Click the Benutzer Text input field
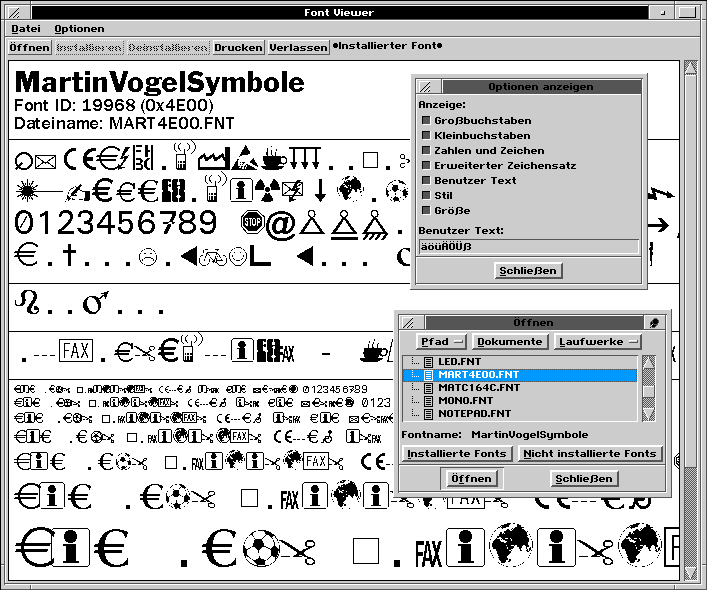This screenshot has width=707, height=590. click(x=528, y=247)
